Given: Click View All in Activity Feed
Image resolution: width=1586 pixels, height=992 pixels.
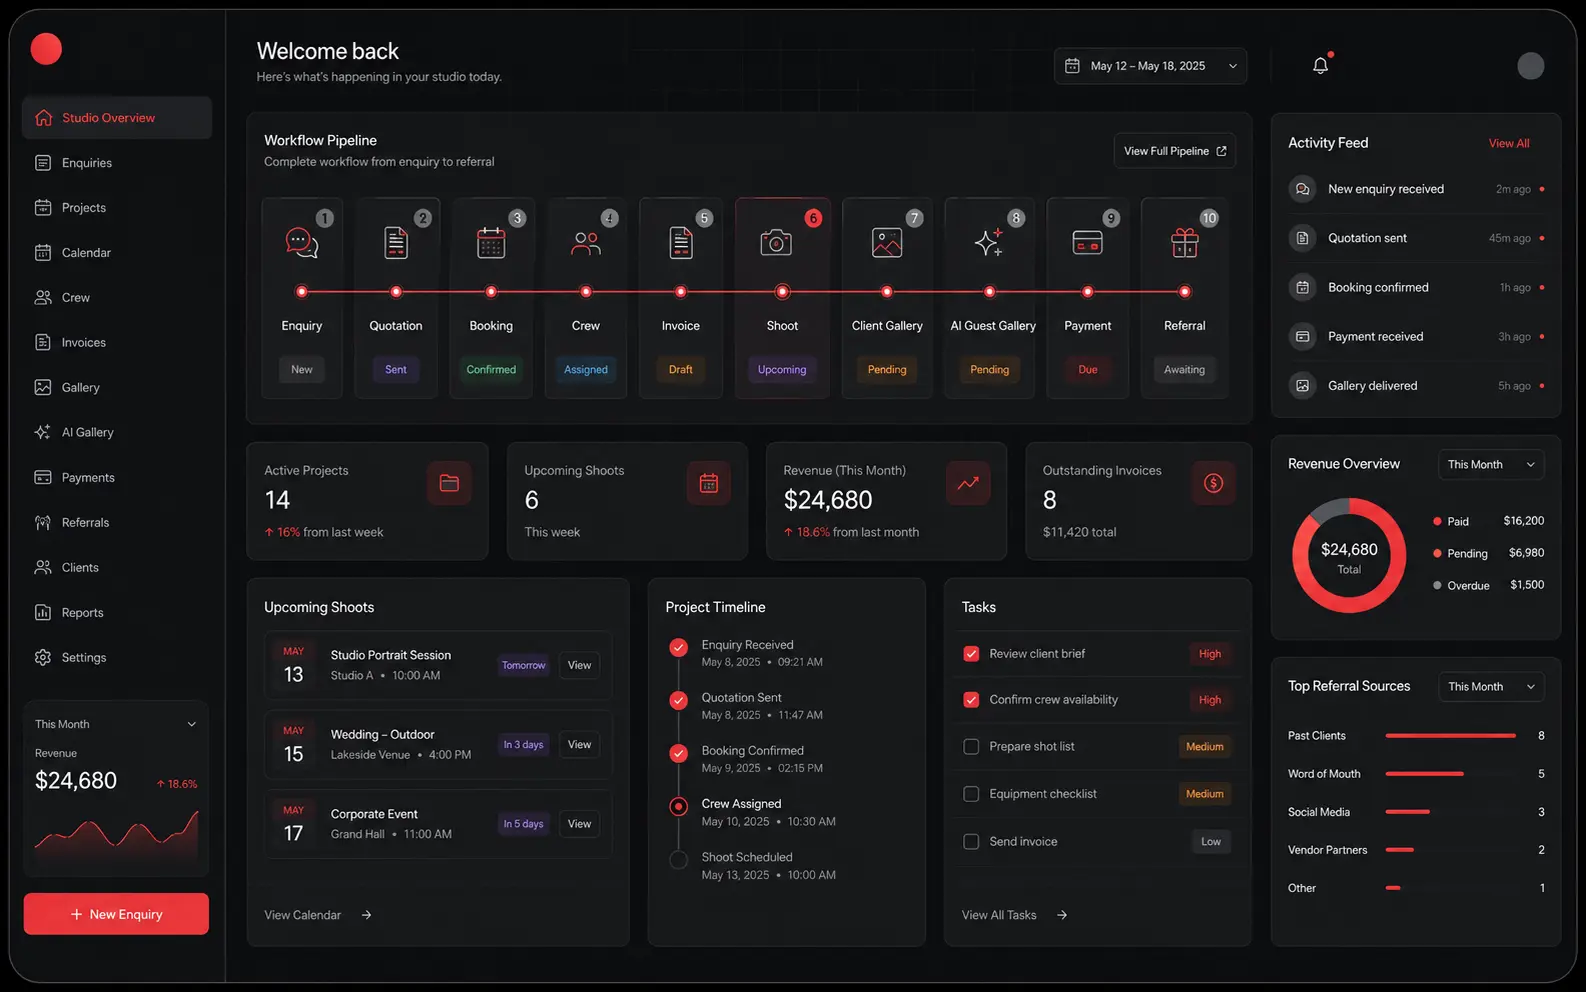Looking at the screenshot, I should 1509,143.
